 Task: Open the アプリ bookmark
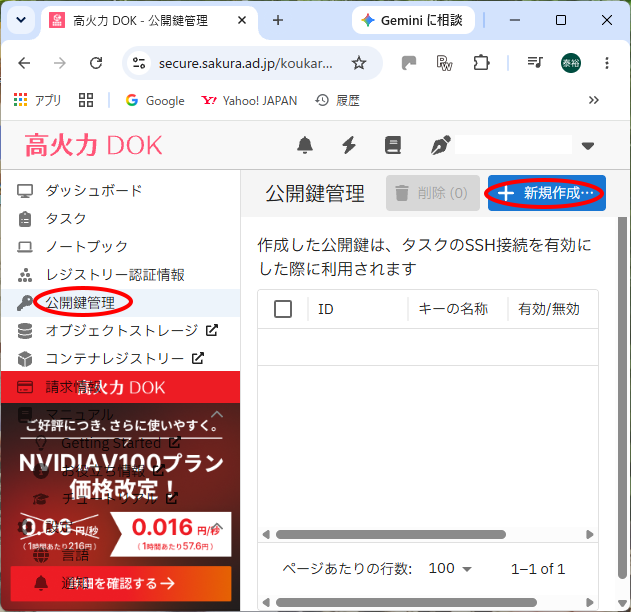click(x=37, y=100)
